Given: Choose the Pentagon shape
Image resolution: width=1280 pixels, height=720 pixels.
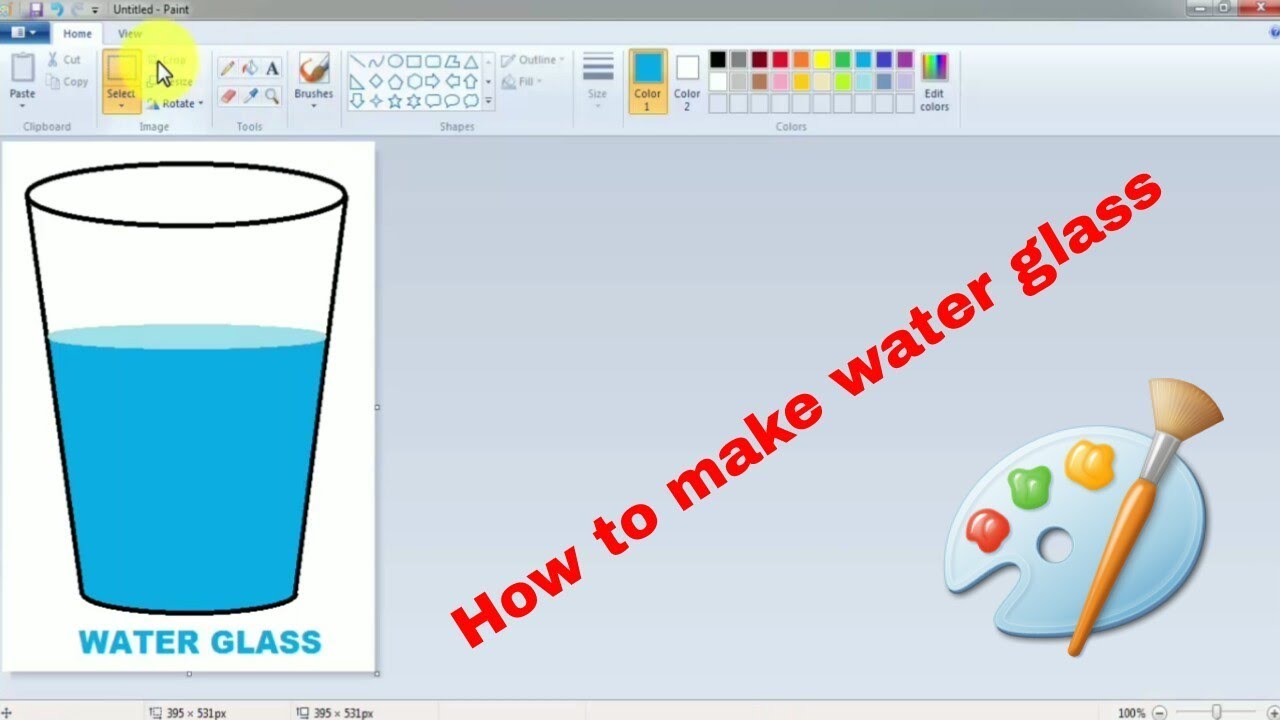Looking at the screenshot, I should click(x=395, y=81).
